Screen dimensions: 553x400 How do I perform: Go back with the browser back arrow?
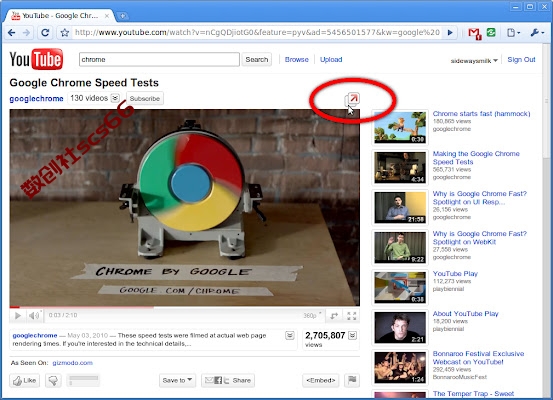pyautogui.click(x=12, y=33)
